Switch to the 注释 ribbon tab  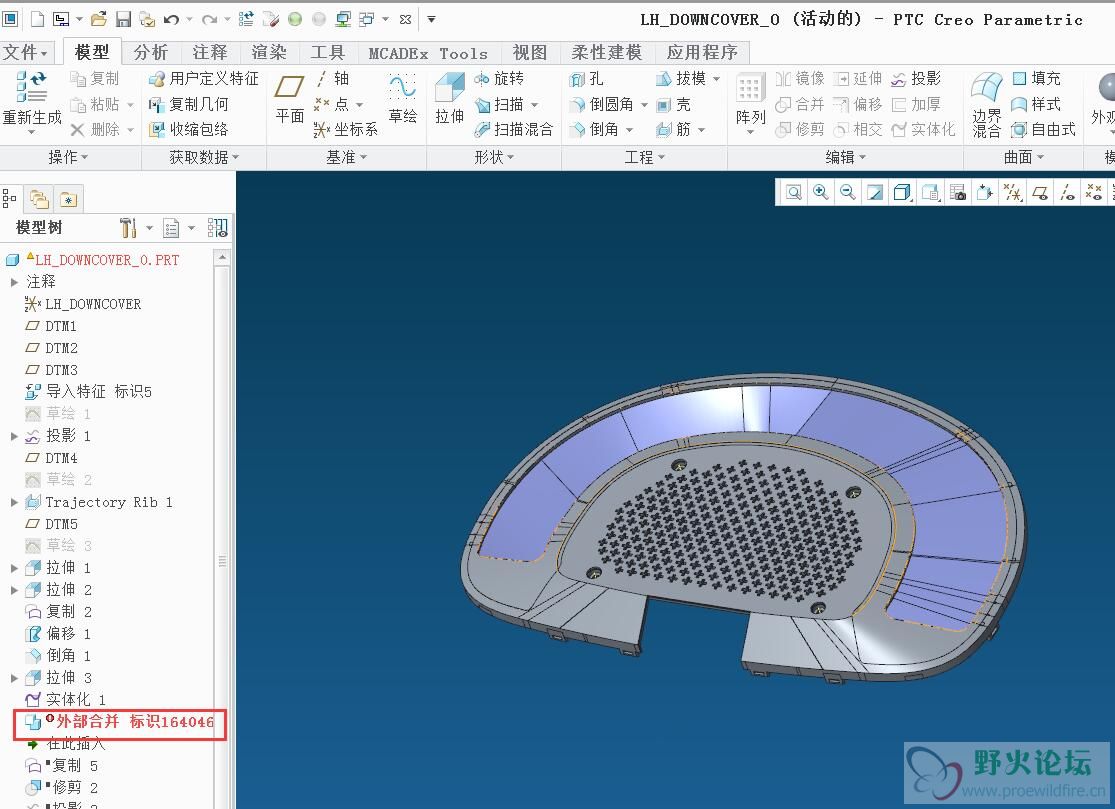click(210, 53)
